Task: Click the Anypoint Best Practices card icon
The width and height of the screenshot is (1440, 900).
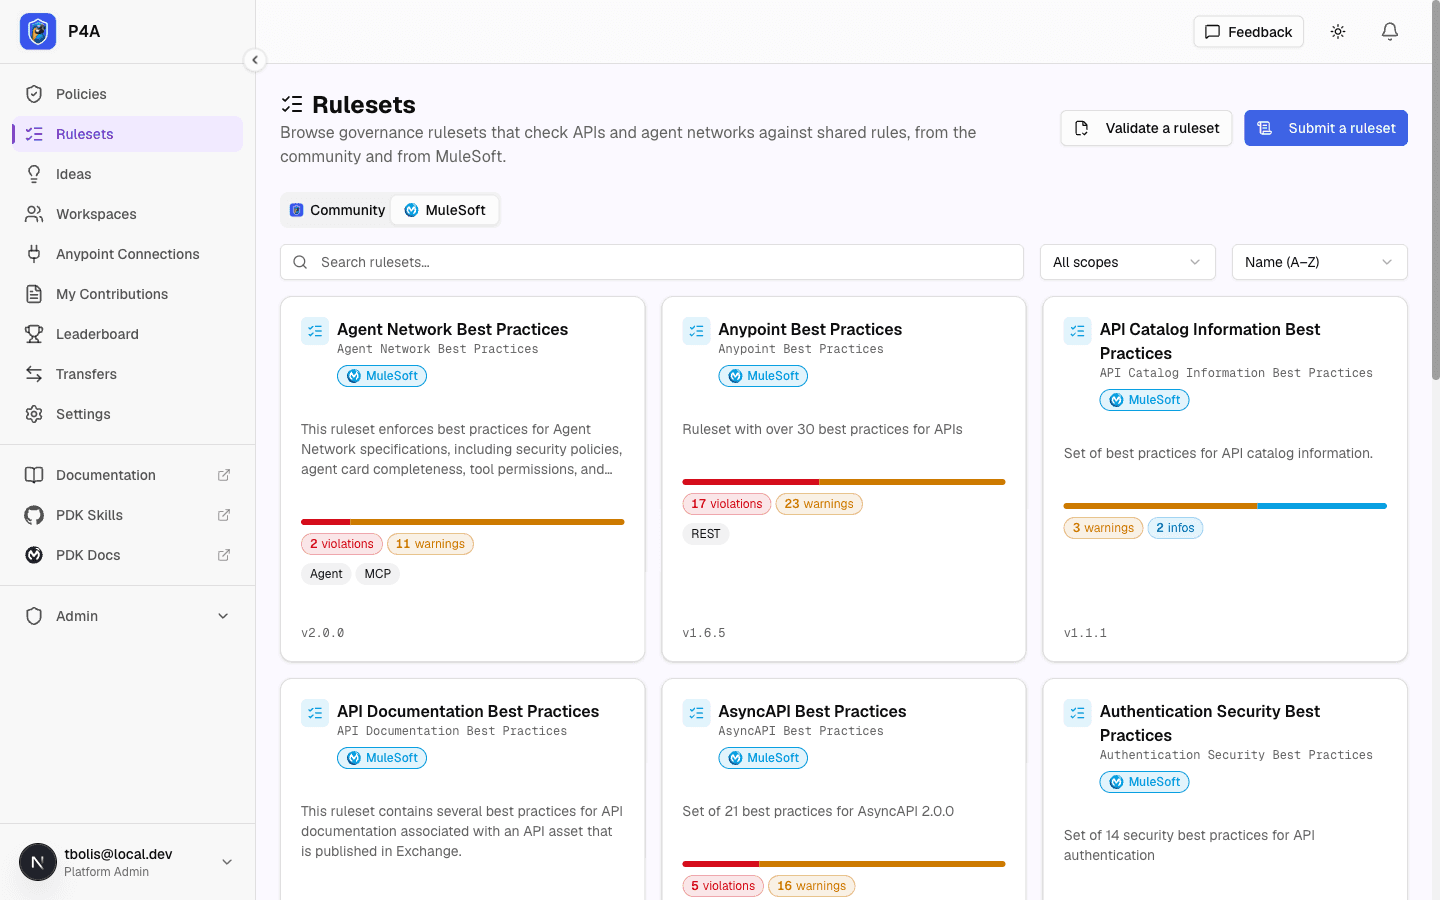Action: [696, 331]
